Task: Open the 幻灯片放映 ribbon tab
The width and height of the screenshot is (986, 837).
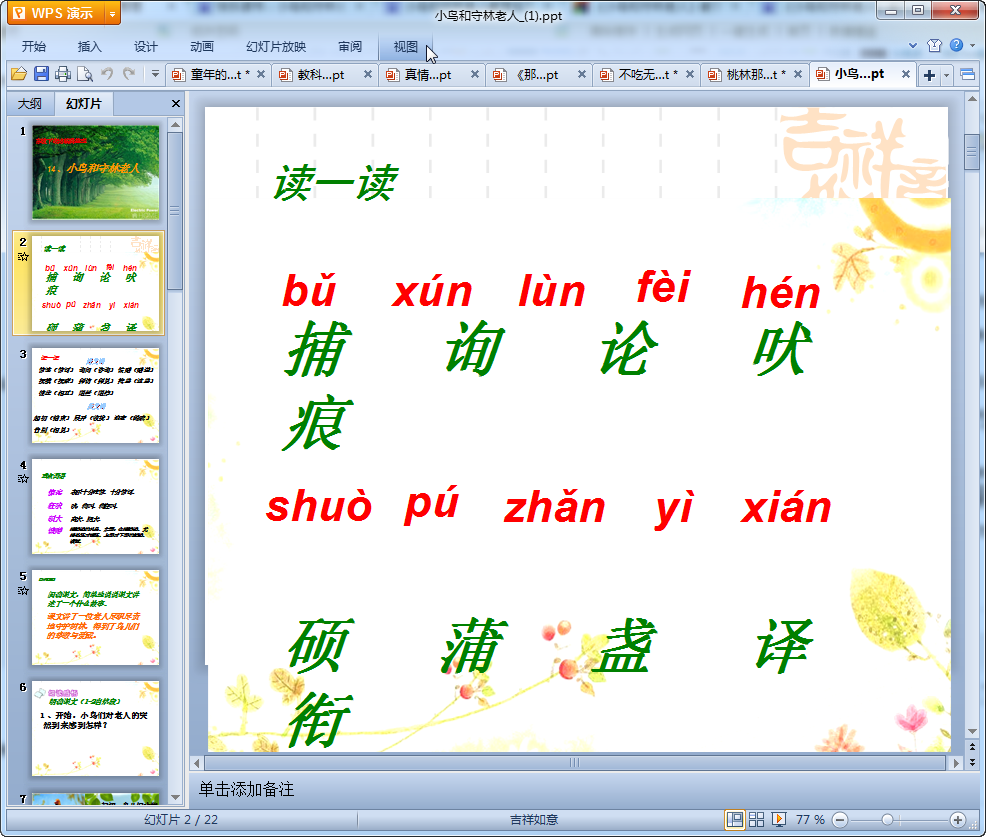Action: click(x=276, y=47)
